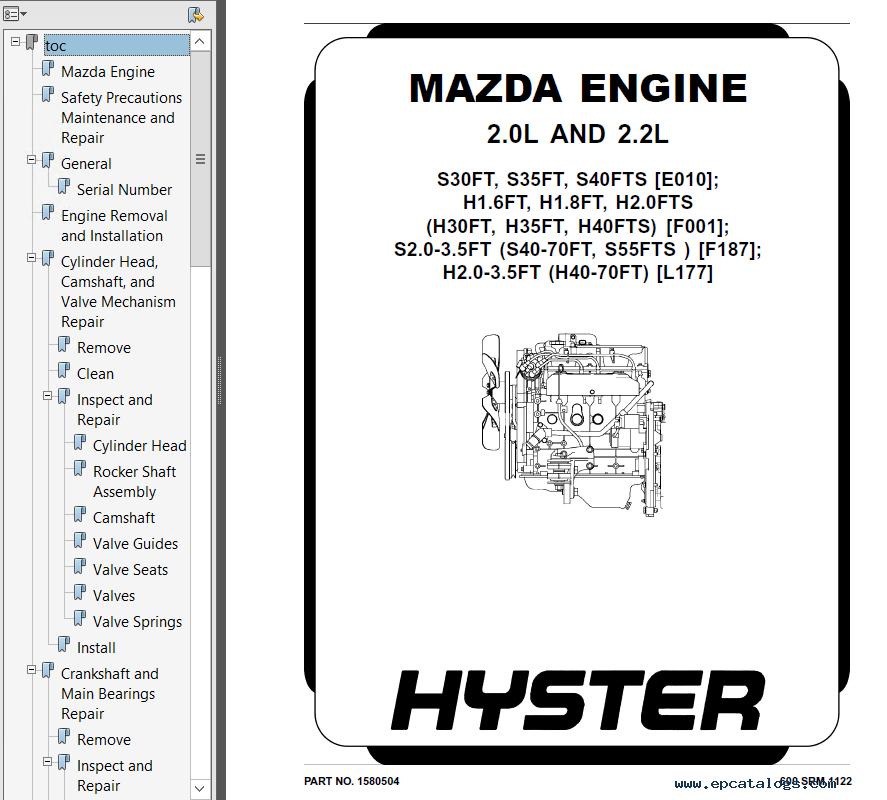Click the bookmark icon beside Rocker Shaft Assembly
Screen dimensions: 887x800
(x=80, y=470)
